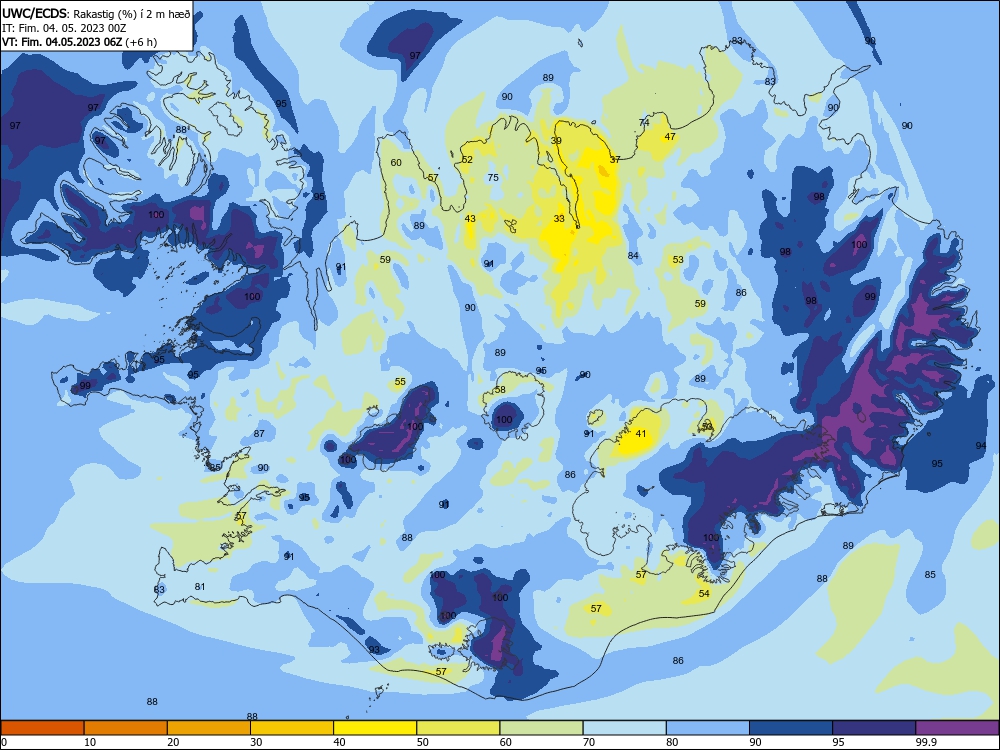Click the humidity value '39' on the map
This screenshot has width=1000, height=750.
tap(556, 141)
